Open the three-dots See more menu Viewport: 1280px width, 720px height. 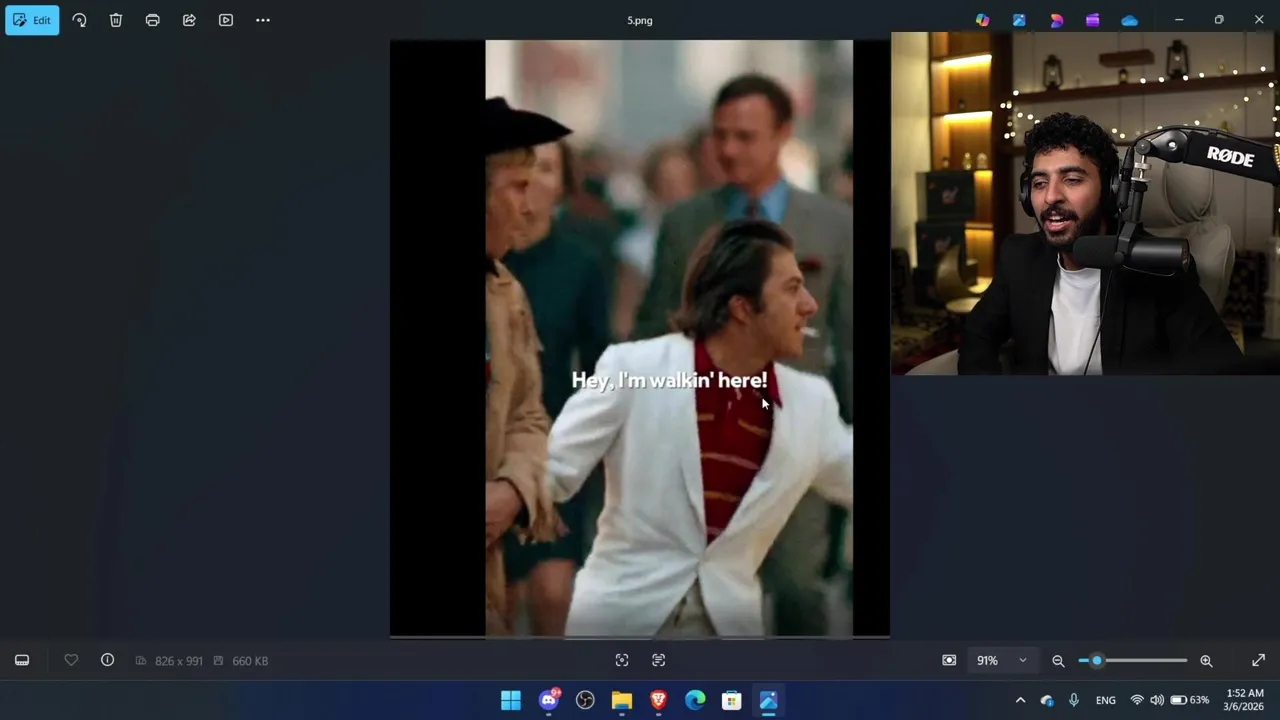point(263,20)
